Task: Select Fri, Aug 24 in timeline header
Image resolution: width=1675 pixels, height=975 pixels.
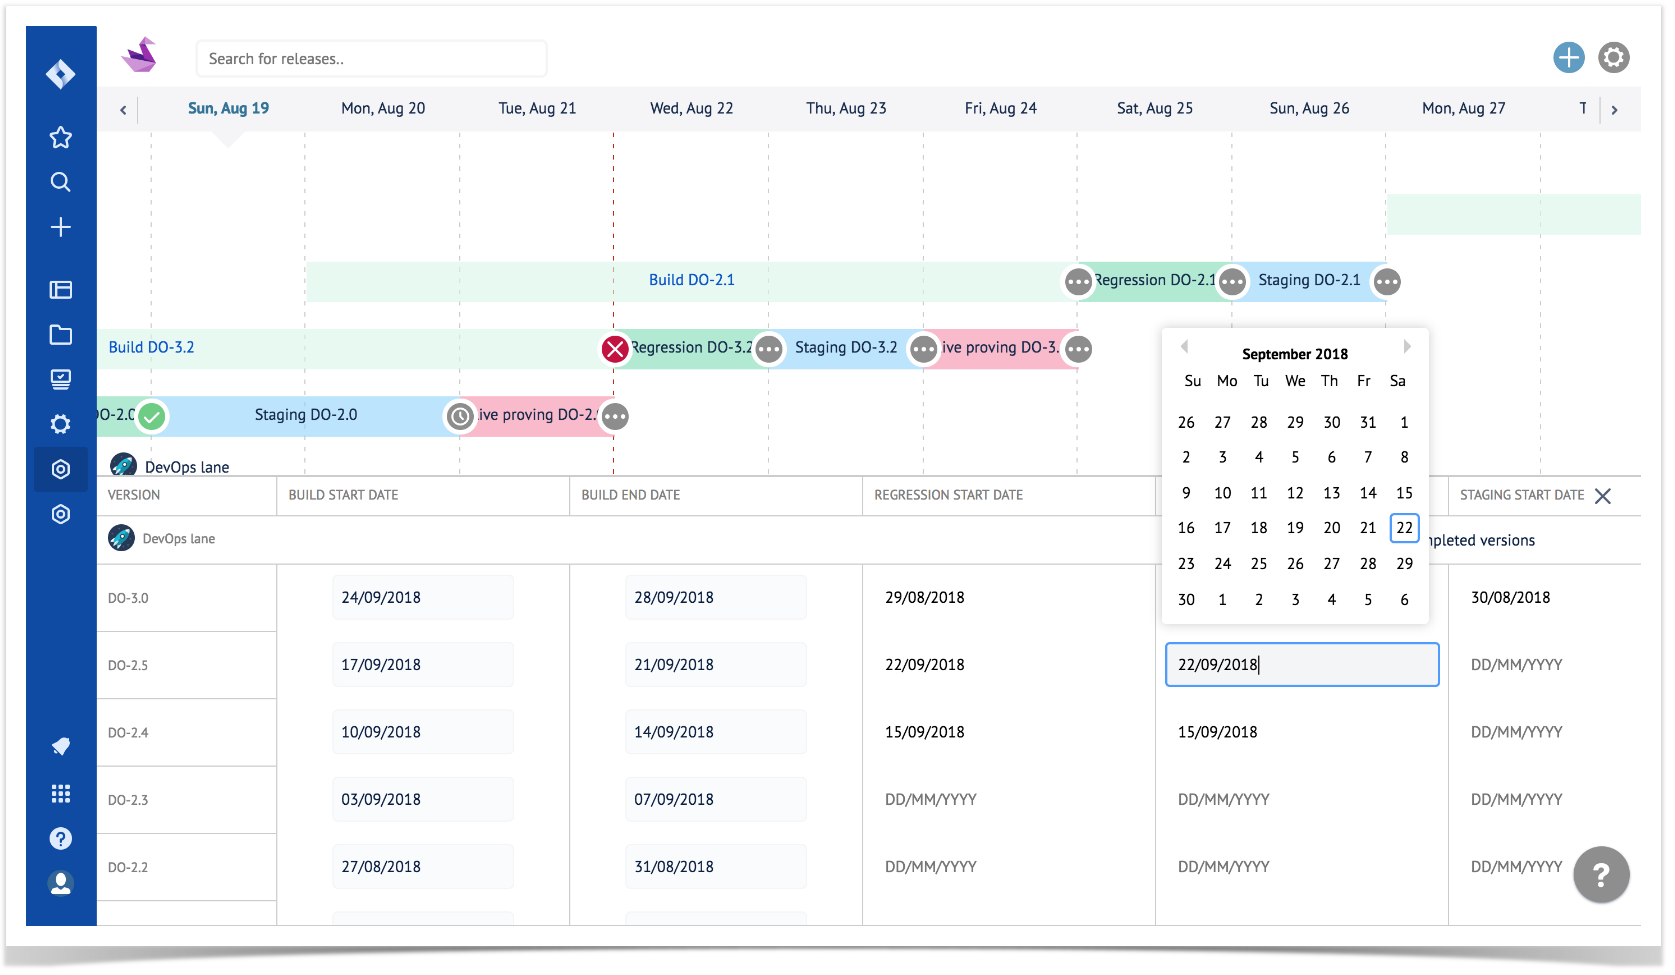Action: pos(1001,108)
